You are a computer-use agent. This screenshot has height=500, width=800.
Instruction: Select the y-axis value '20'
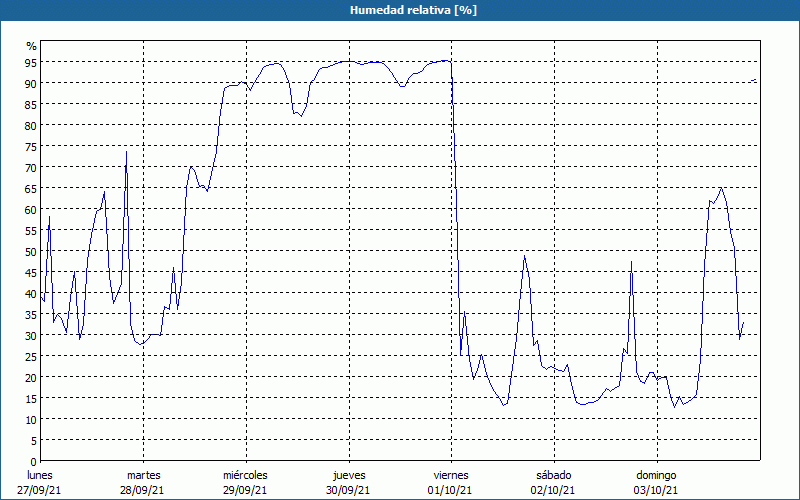[31, 378]
